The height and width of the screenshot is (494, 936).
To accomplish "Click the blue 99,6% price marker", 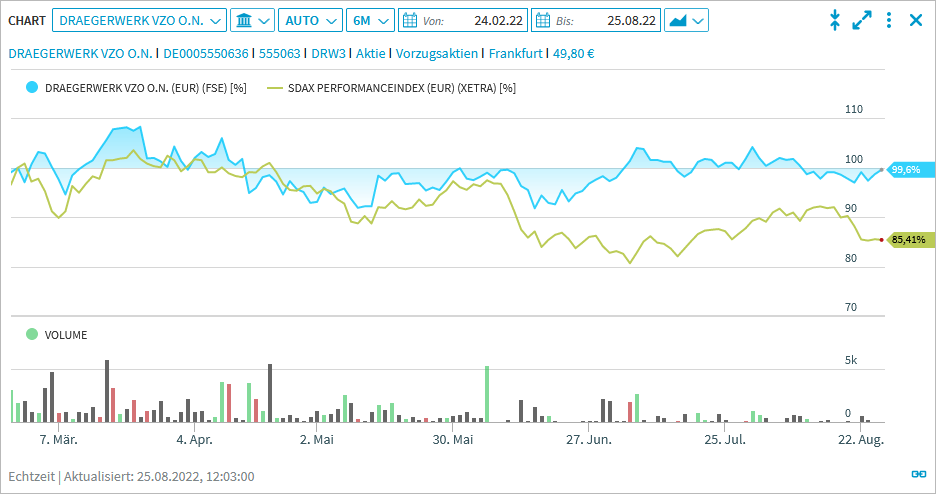I will tap(905, 170).
